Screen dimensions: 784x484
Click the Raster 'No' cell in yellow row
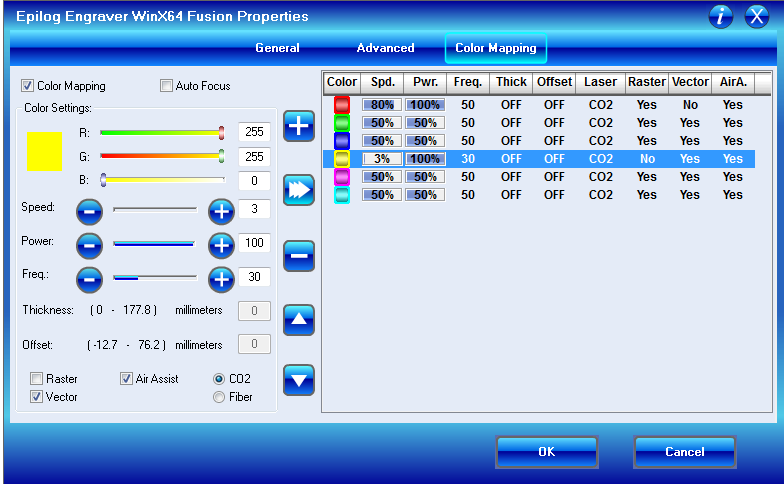point(647,159)
